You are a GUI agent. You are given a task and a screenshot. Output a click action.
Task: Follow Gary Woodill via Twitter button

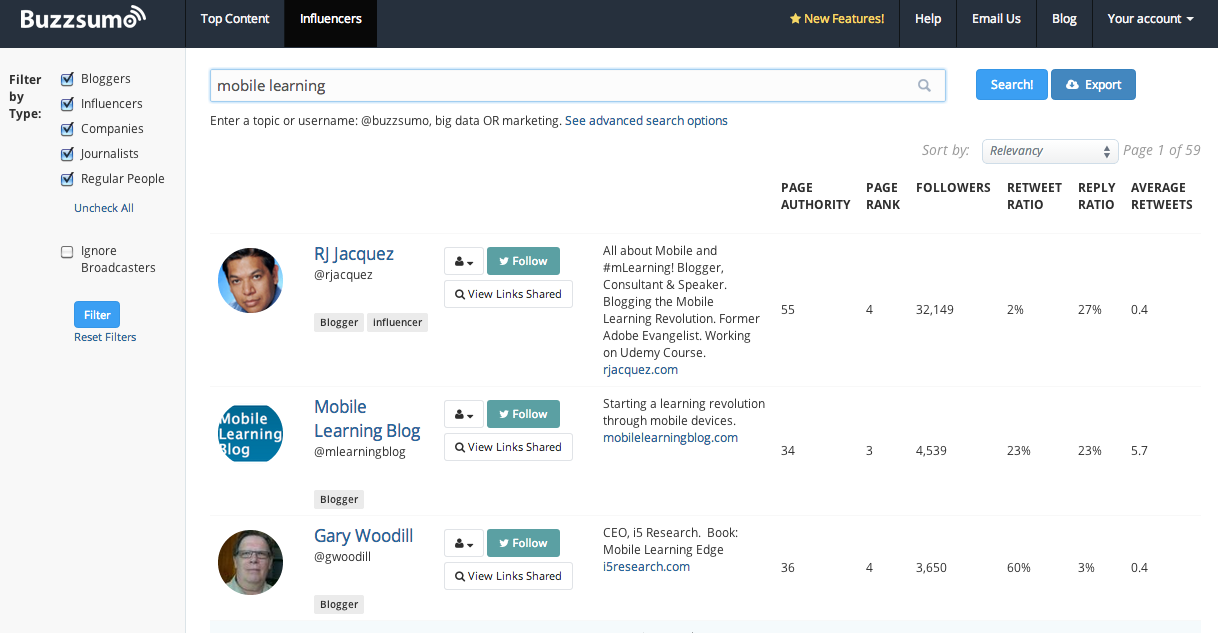tap(523, 543)
